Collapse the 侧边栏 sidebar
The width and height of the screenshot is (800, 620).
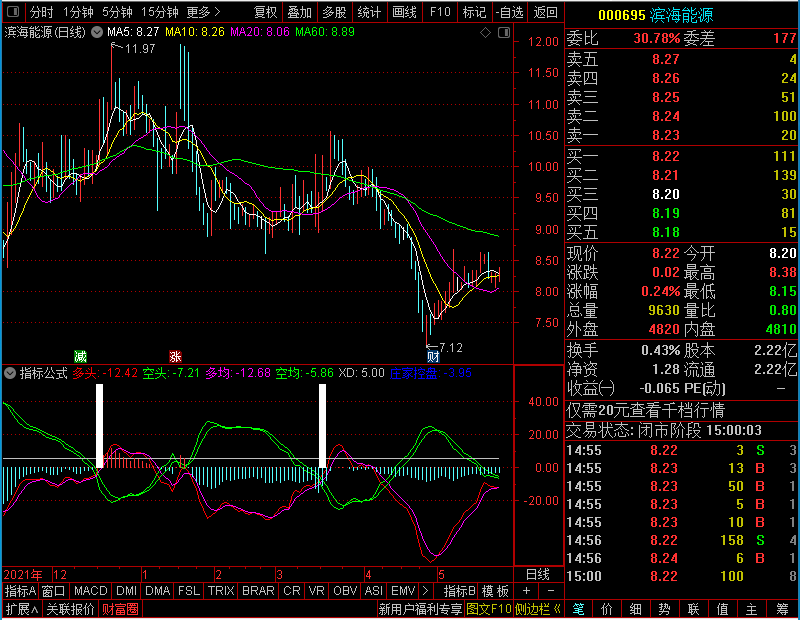pyautogui.click(x=538, y=609)
